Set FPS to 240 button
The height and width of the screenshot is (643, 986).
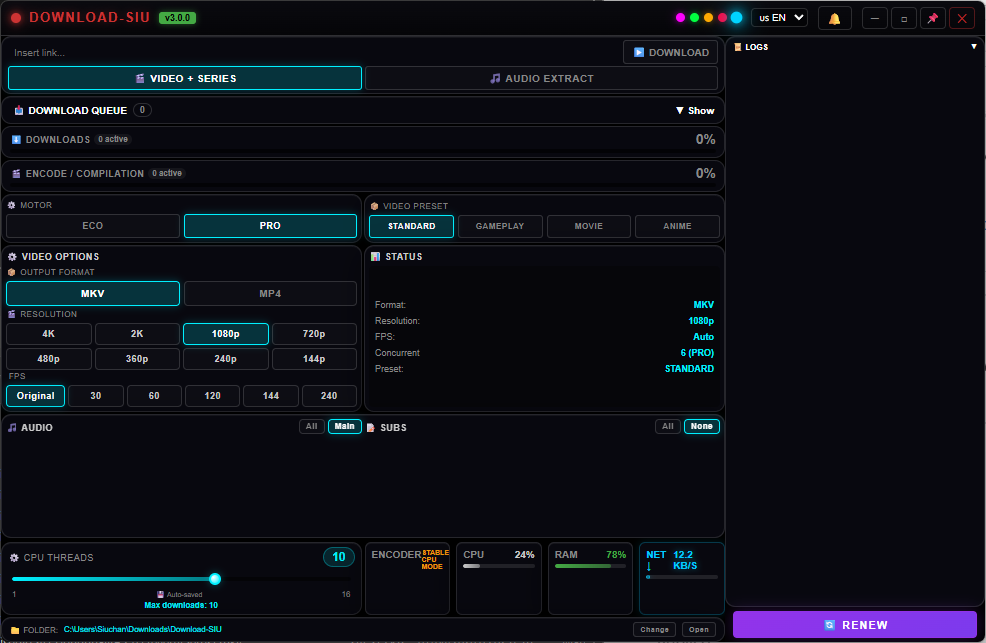[x=329, y=396]
